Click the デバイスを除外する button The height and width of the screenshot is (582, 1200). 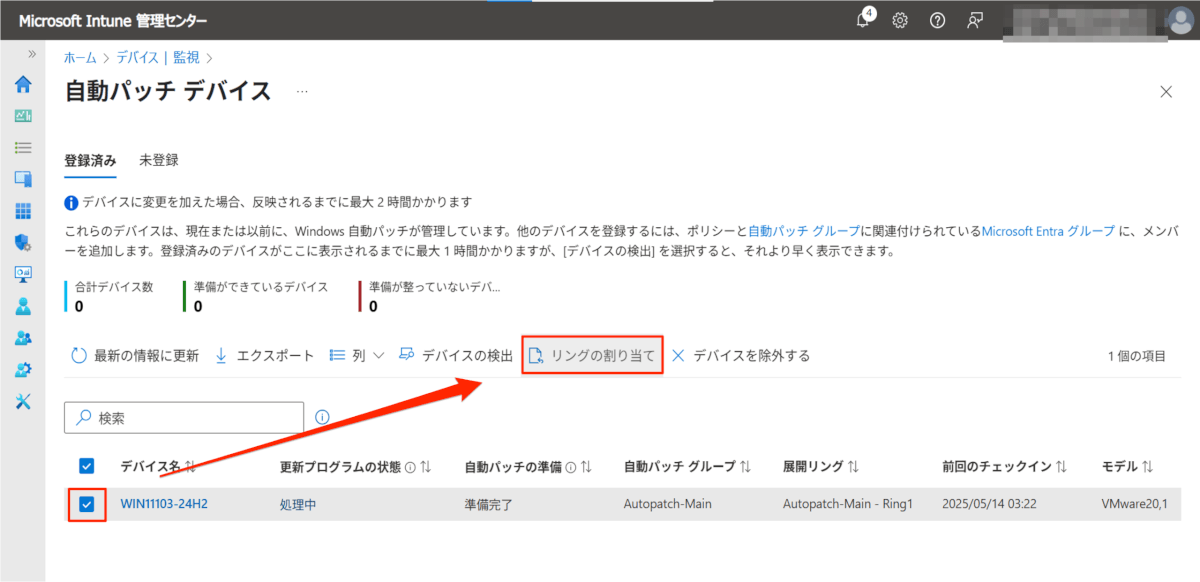click(x=740, y=356)
